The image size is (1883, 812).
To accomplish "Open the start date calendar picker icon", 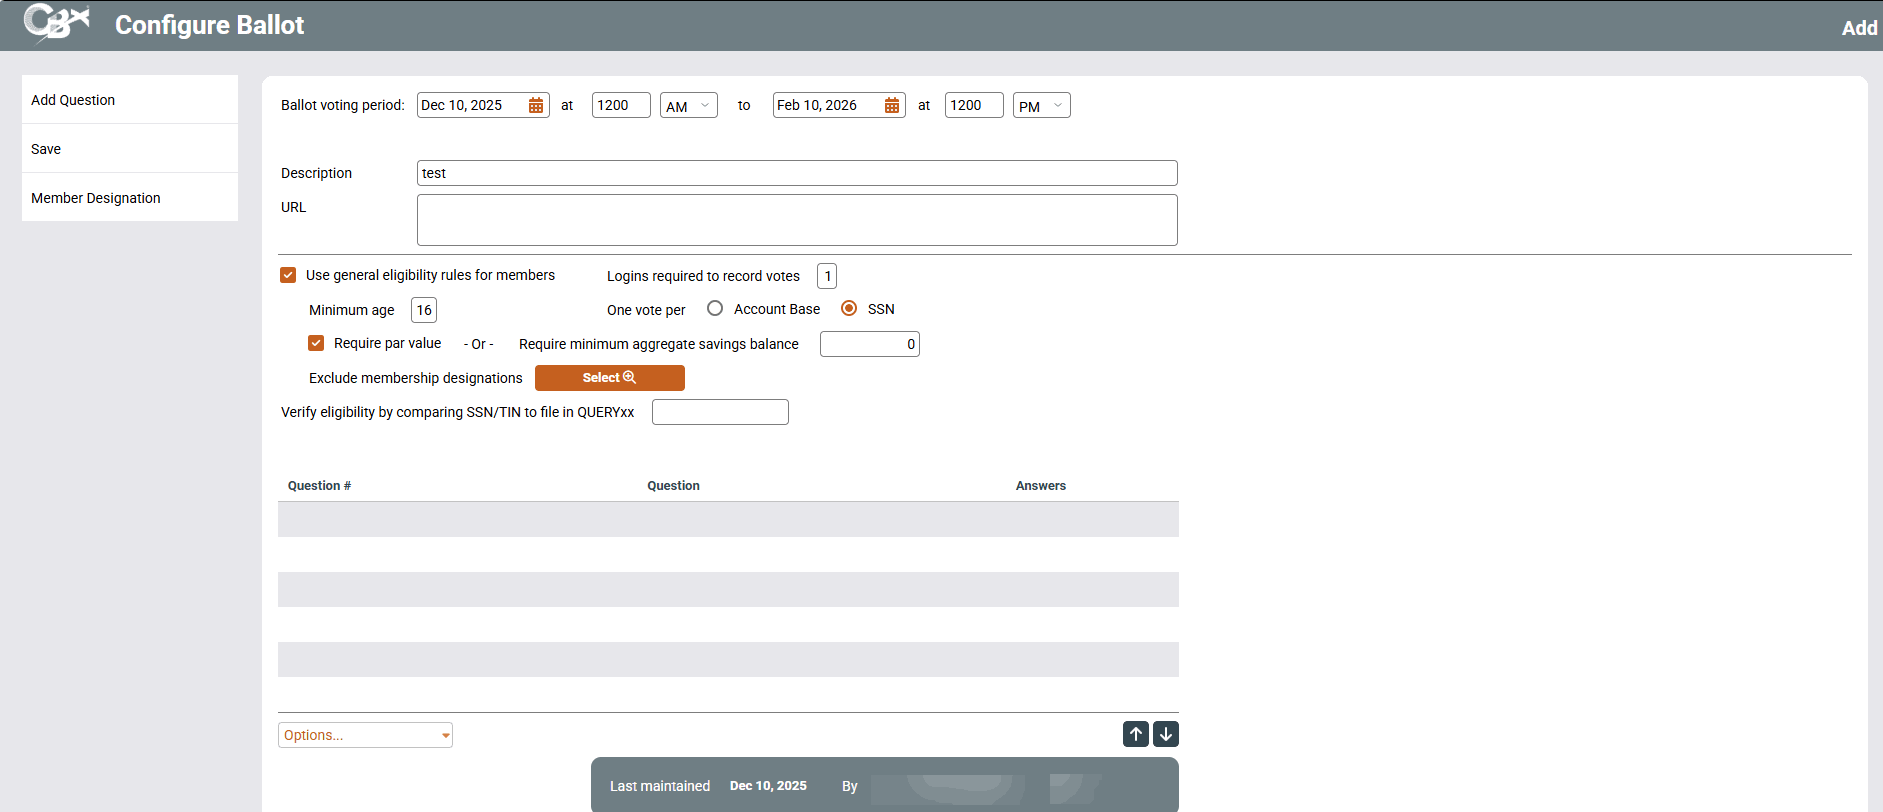I will [x=536, y=106].
